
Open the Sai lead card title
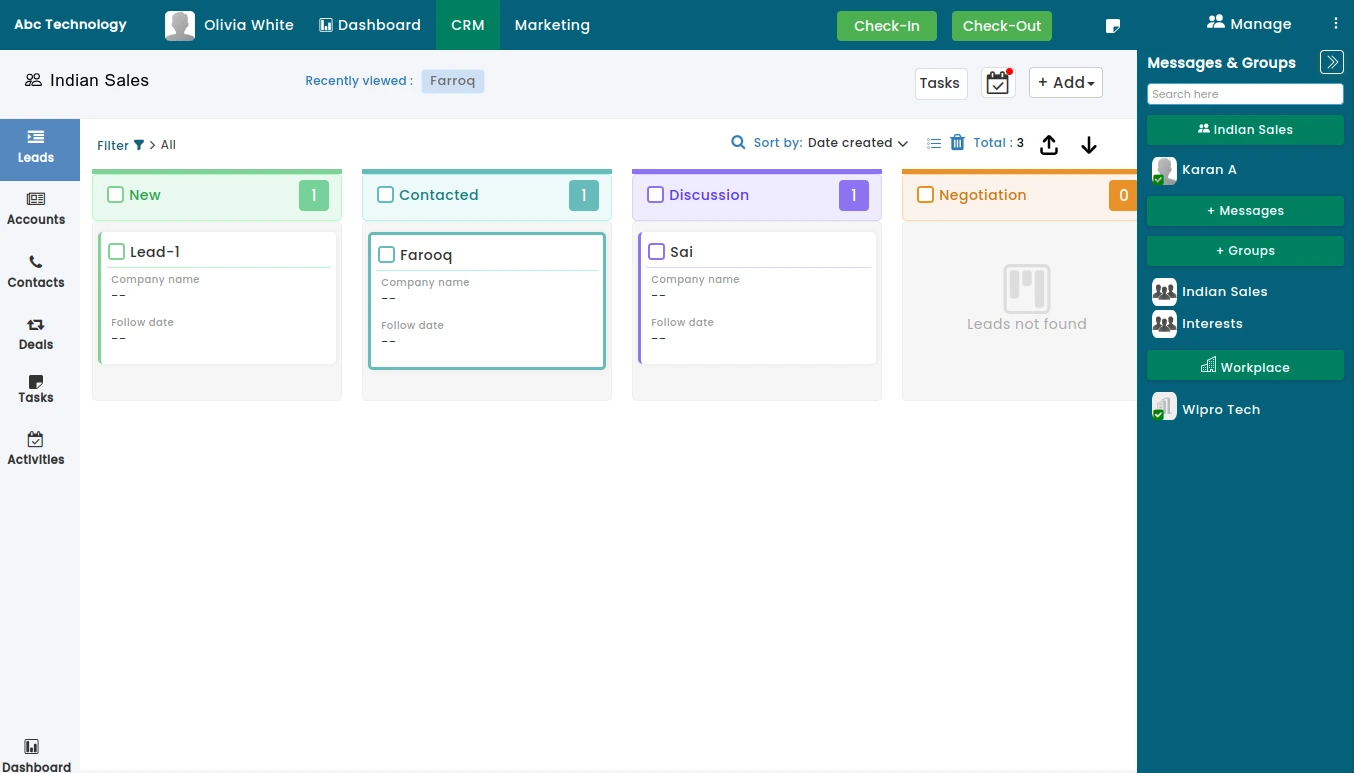(x=681, y=252)
